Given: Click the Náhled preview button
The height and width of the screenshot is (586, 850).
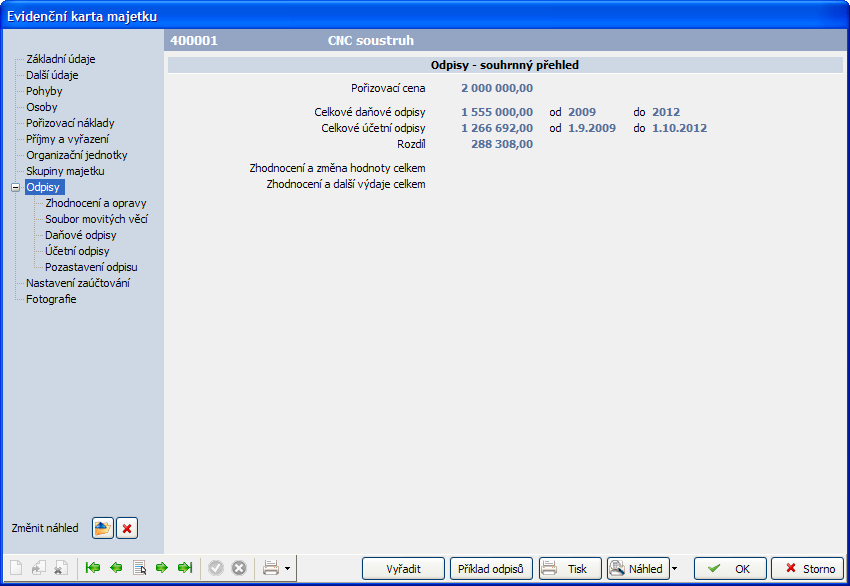Looking at the screenshot, I should [x=638, y=569].
